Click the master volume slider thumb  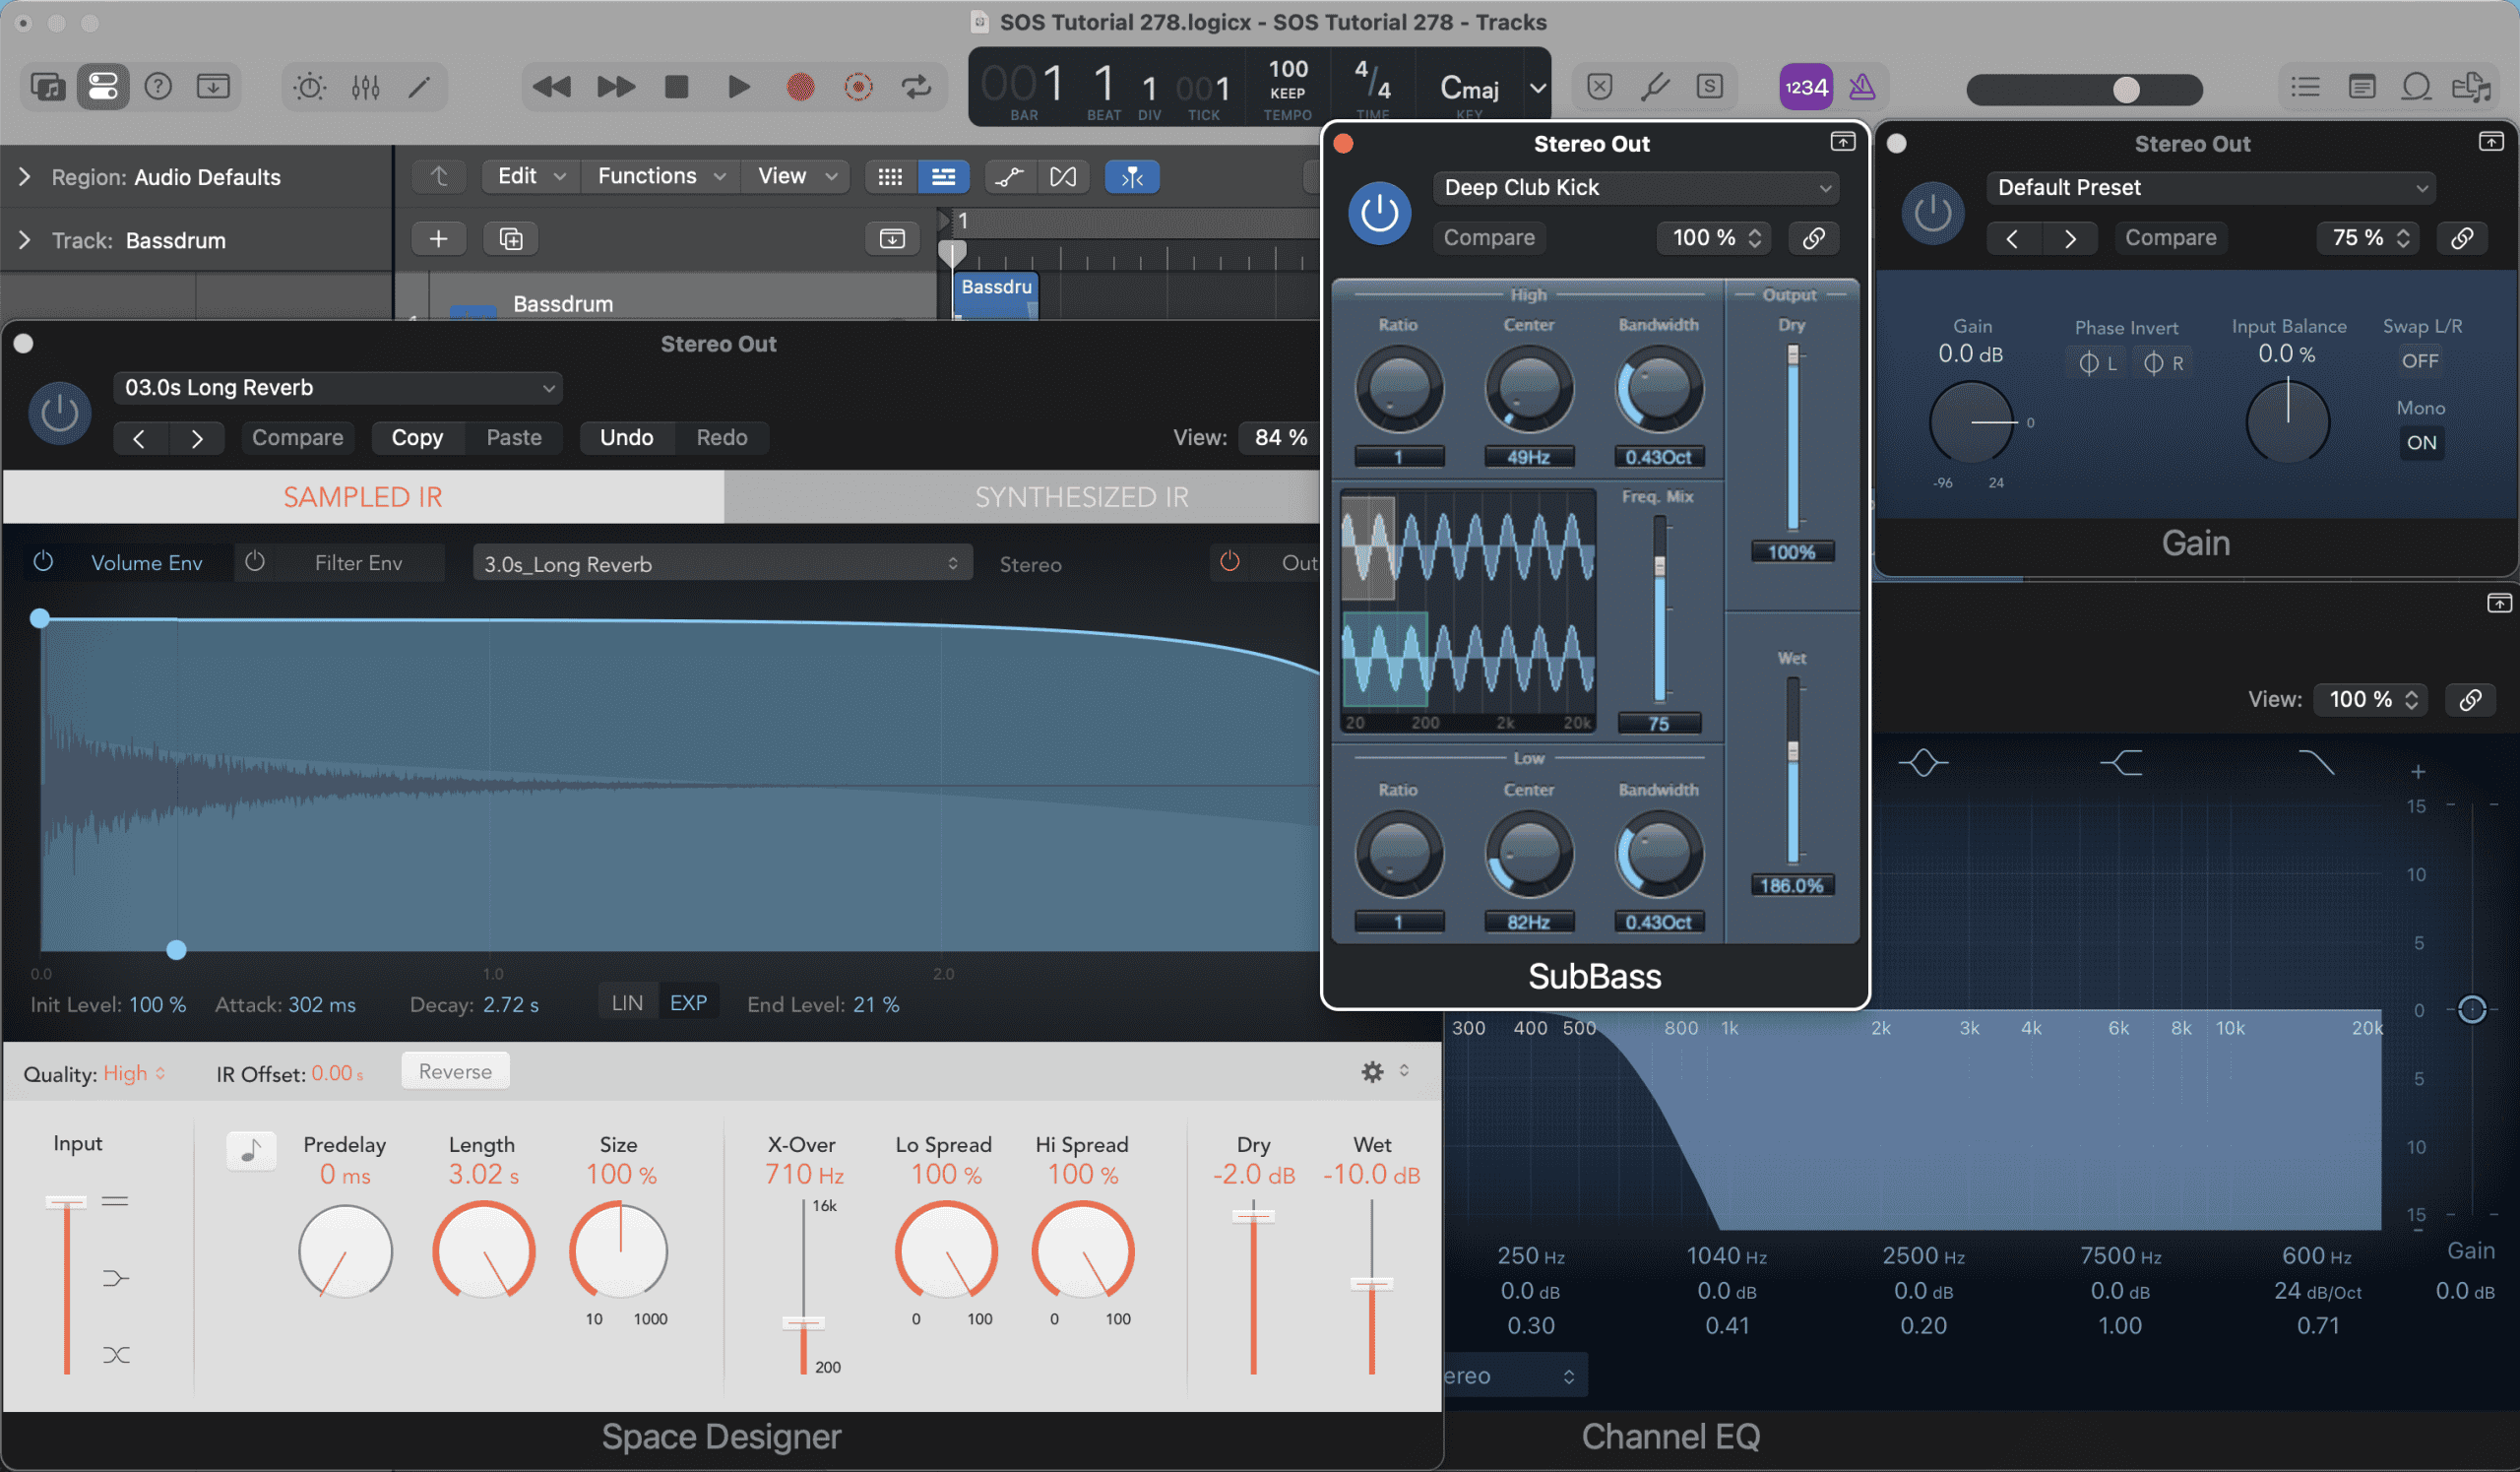(2125, 90)
